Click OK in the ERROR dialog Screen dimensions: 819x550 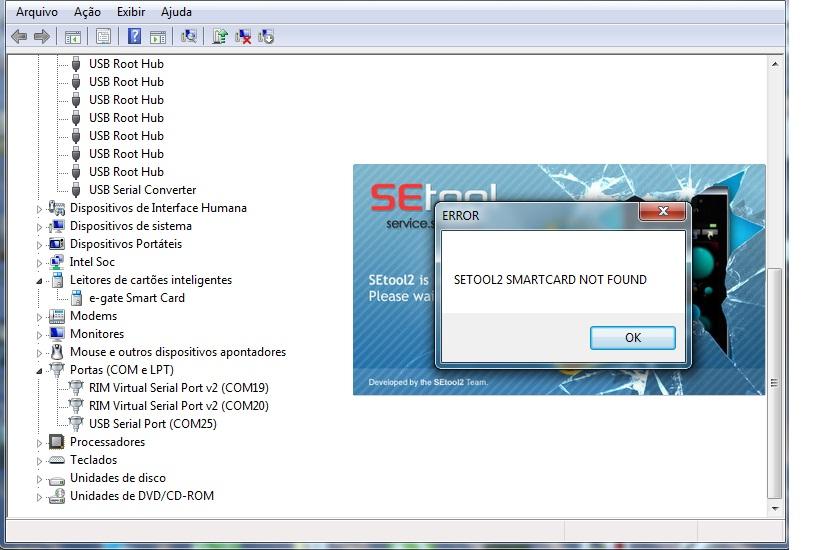633,337
